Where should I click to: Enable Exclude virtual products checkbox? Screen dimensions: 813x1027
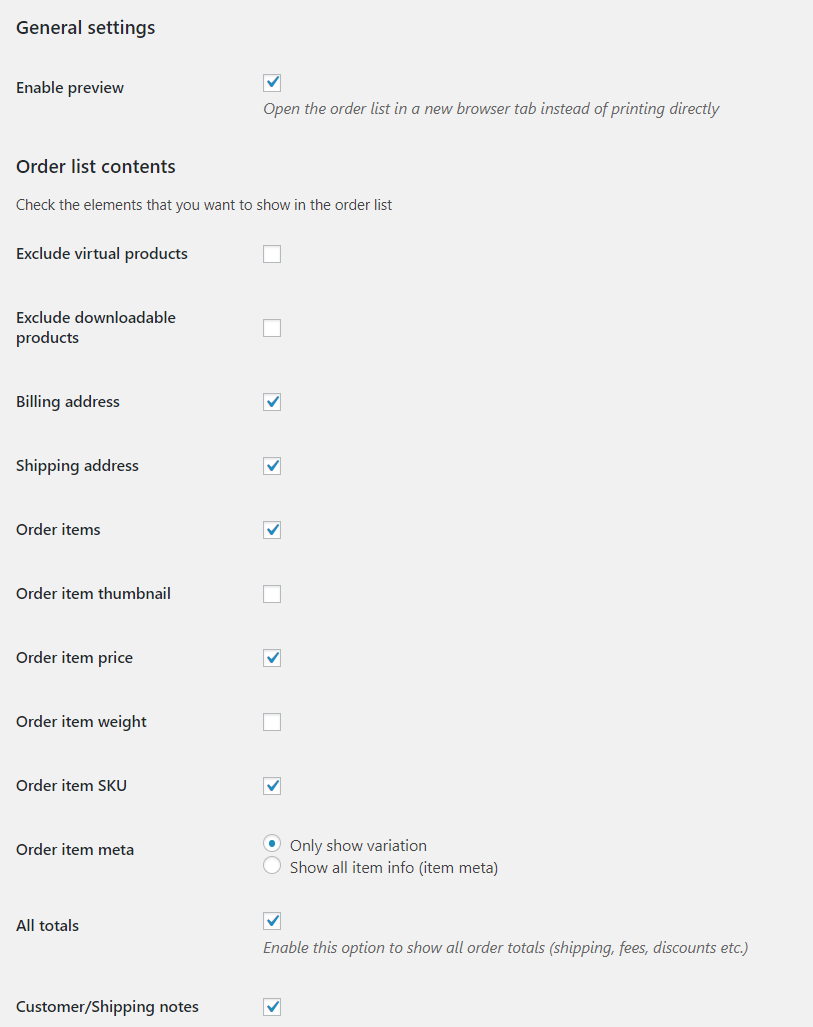[x=272, y=254]
